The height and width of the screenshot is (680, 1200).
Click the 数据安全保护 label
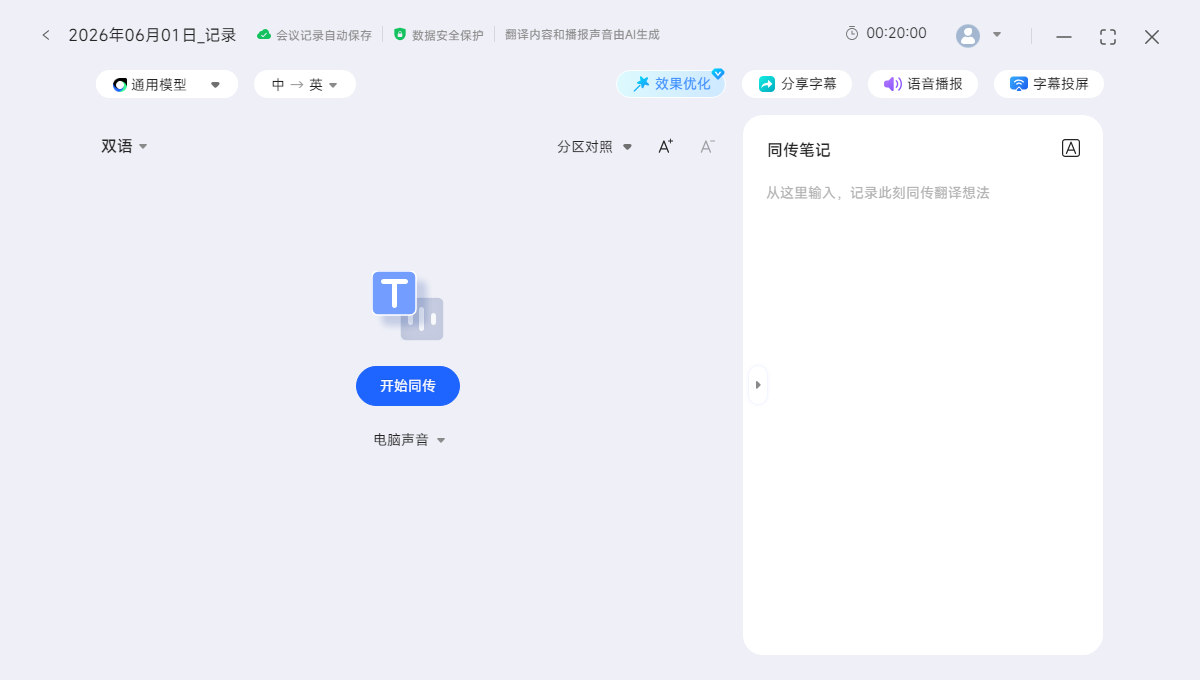click(x=447, y=35)
